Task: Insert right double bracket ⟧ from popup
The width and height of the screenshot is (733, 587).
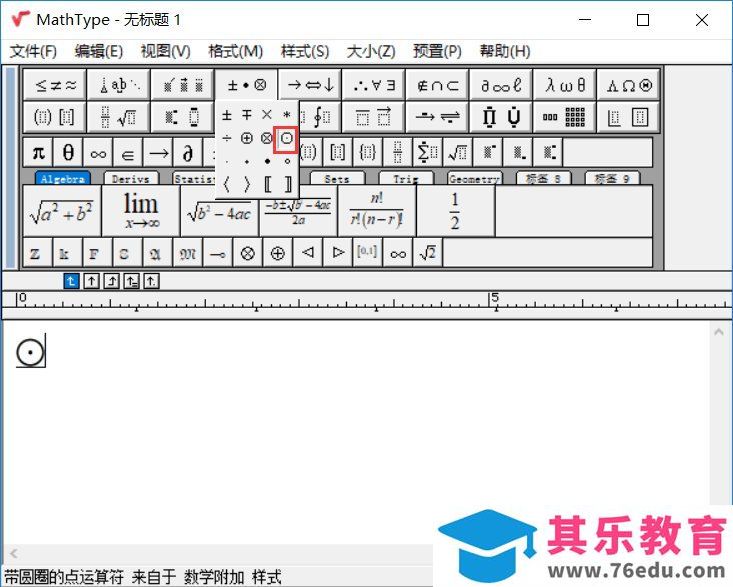Action: pyautogui.click(x=287, y=185)
